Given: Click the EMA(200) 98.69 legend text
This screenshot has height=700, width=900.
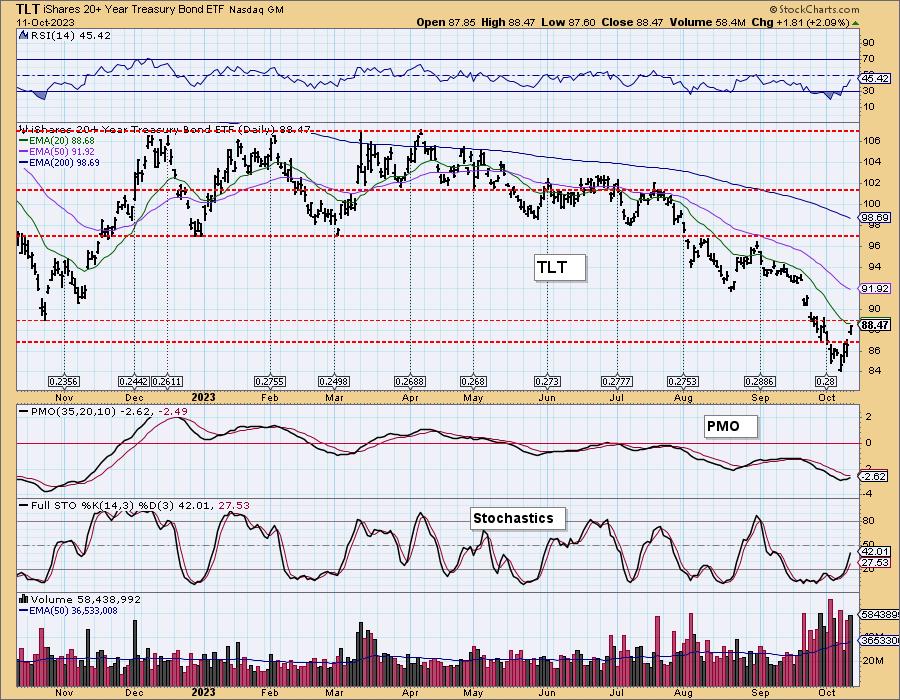Looking at the screenshot, I should 64,163.
